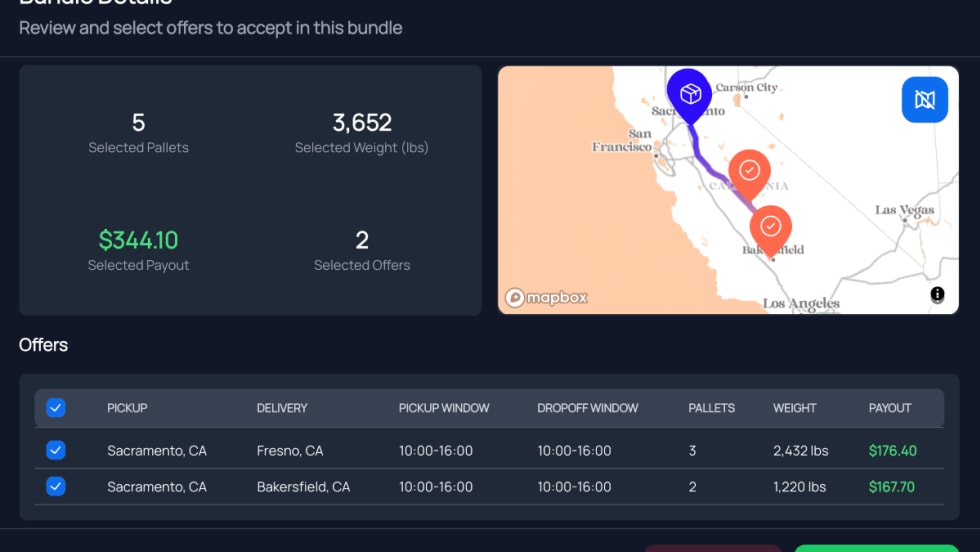
Task: Click the DROPOFF WINDOW column header
Action: [588, 408]
